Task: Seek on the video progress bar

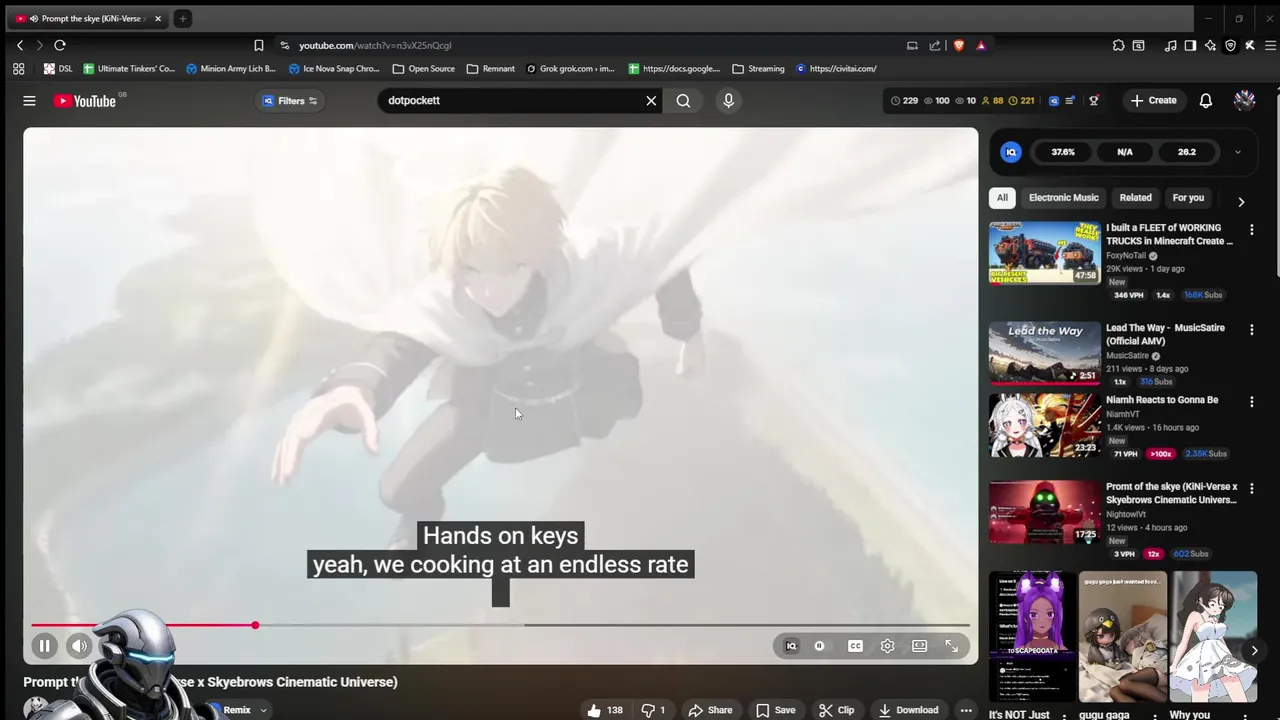Action: 500,626
